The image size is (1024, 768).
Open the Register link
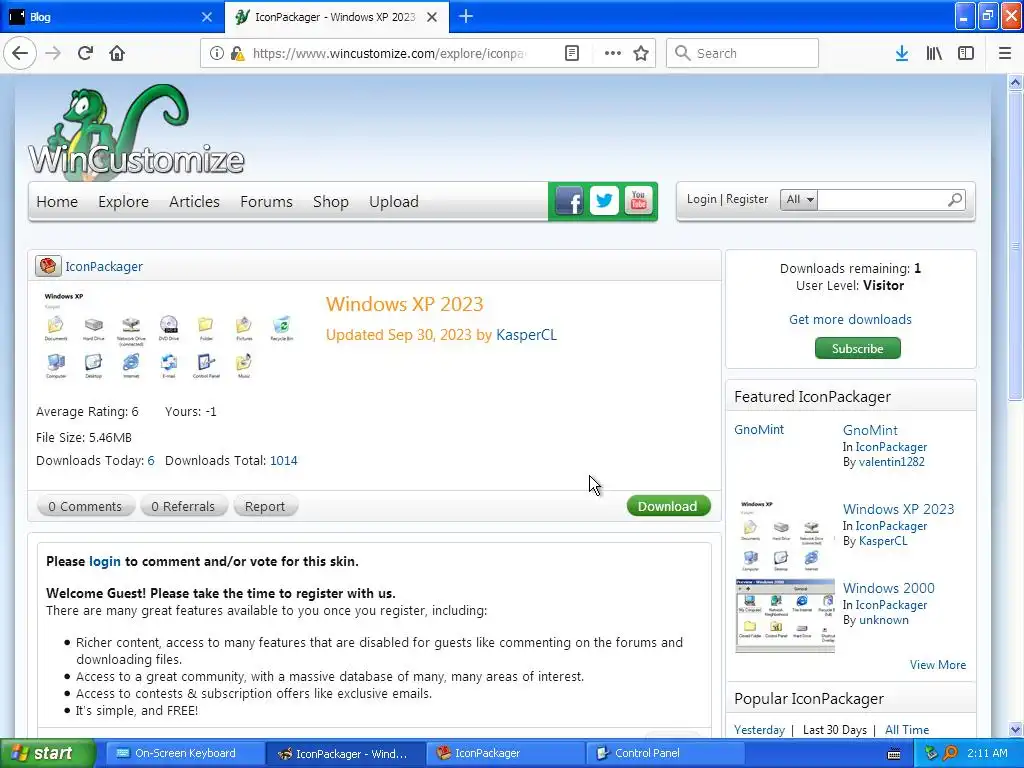747,199
